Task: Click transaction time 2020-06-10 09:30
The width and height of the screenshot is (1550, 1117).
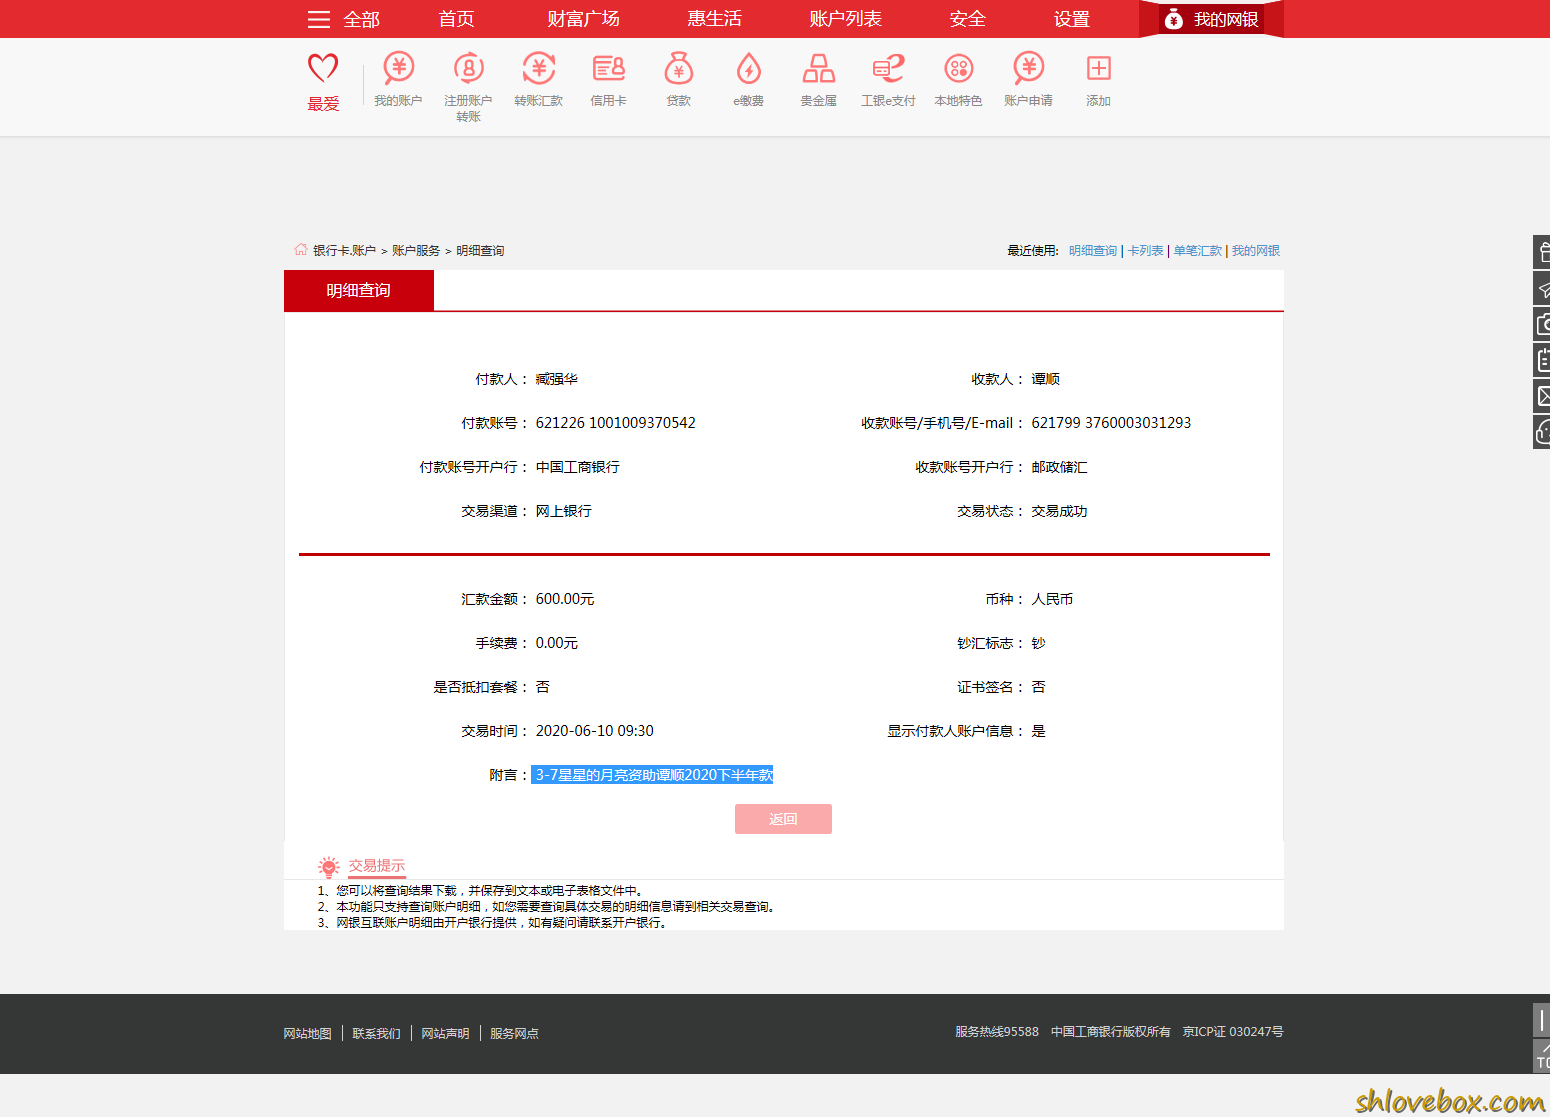Action: [x=594, y=731]
